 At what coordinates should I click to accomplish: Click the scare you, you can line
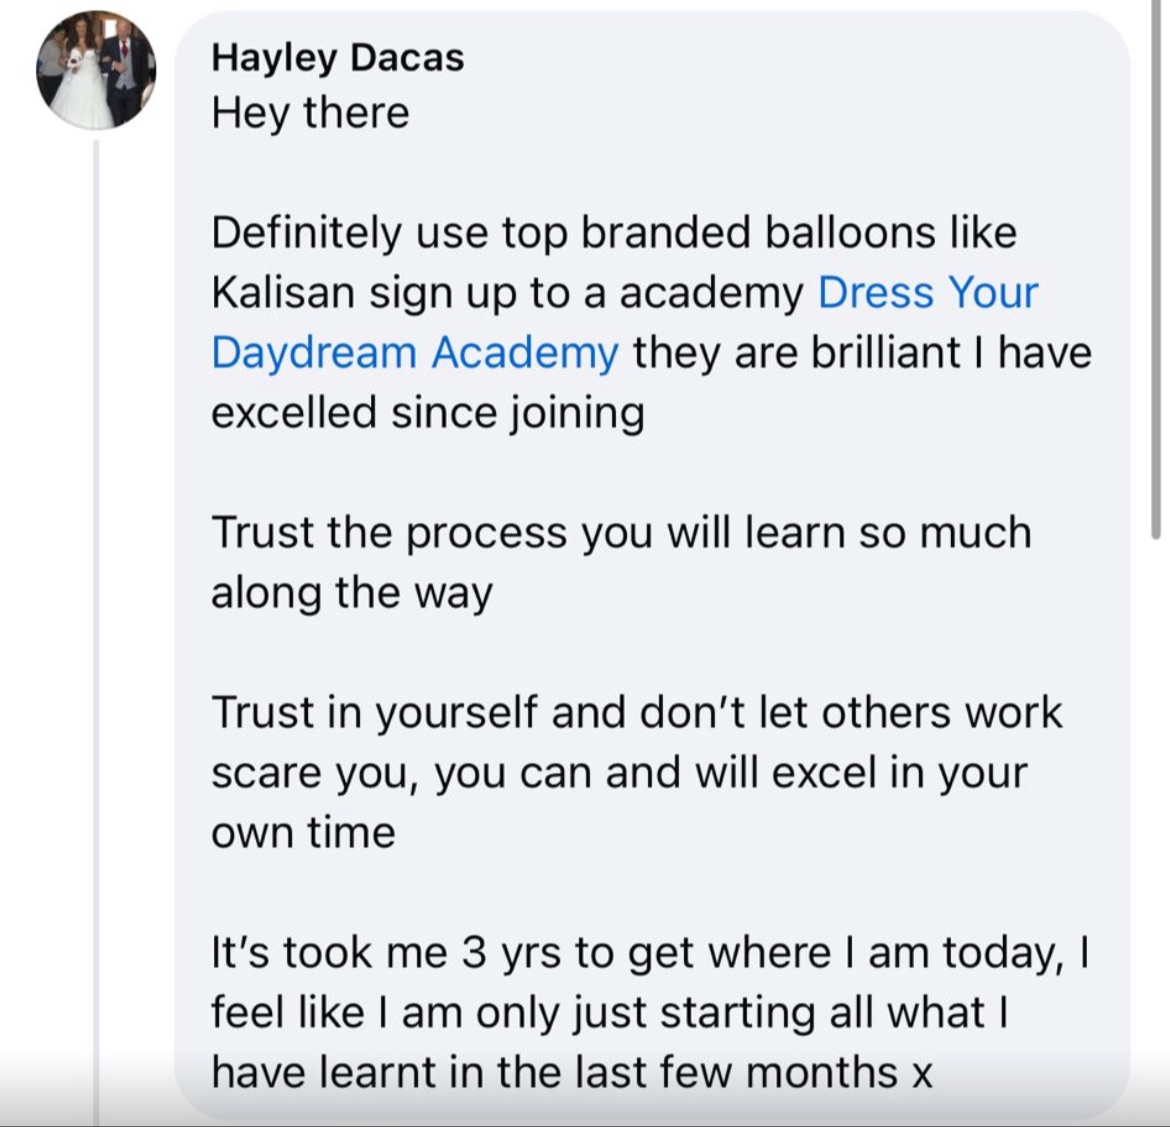[619, 772]
